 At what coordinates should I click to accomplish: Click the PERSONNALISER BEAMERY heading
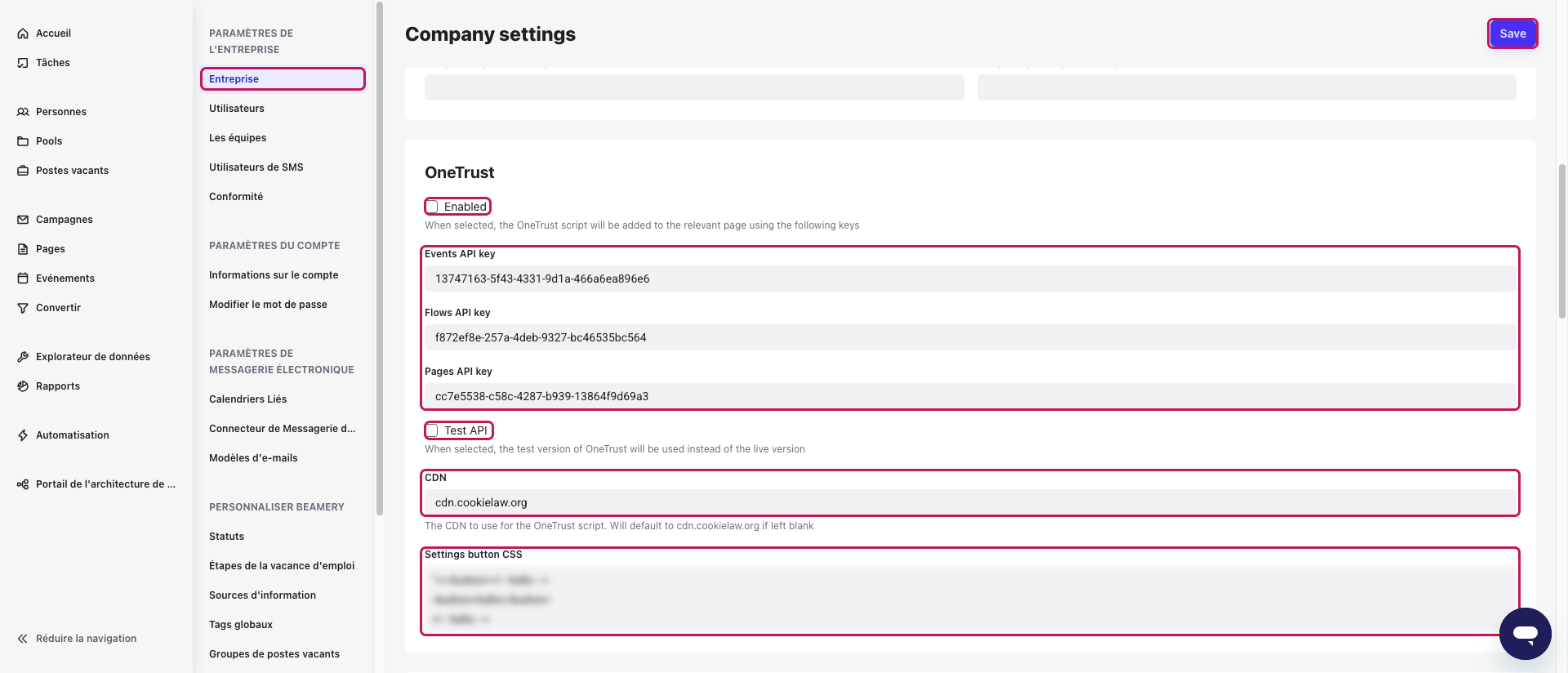pyautogui.click(x=276, y=507)
